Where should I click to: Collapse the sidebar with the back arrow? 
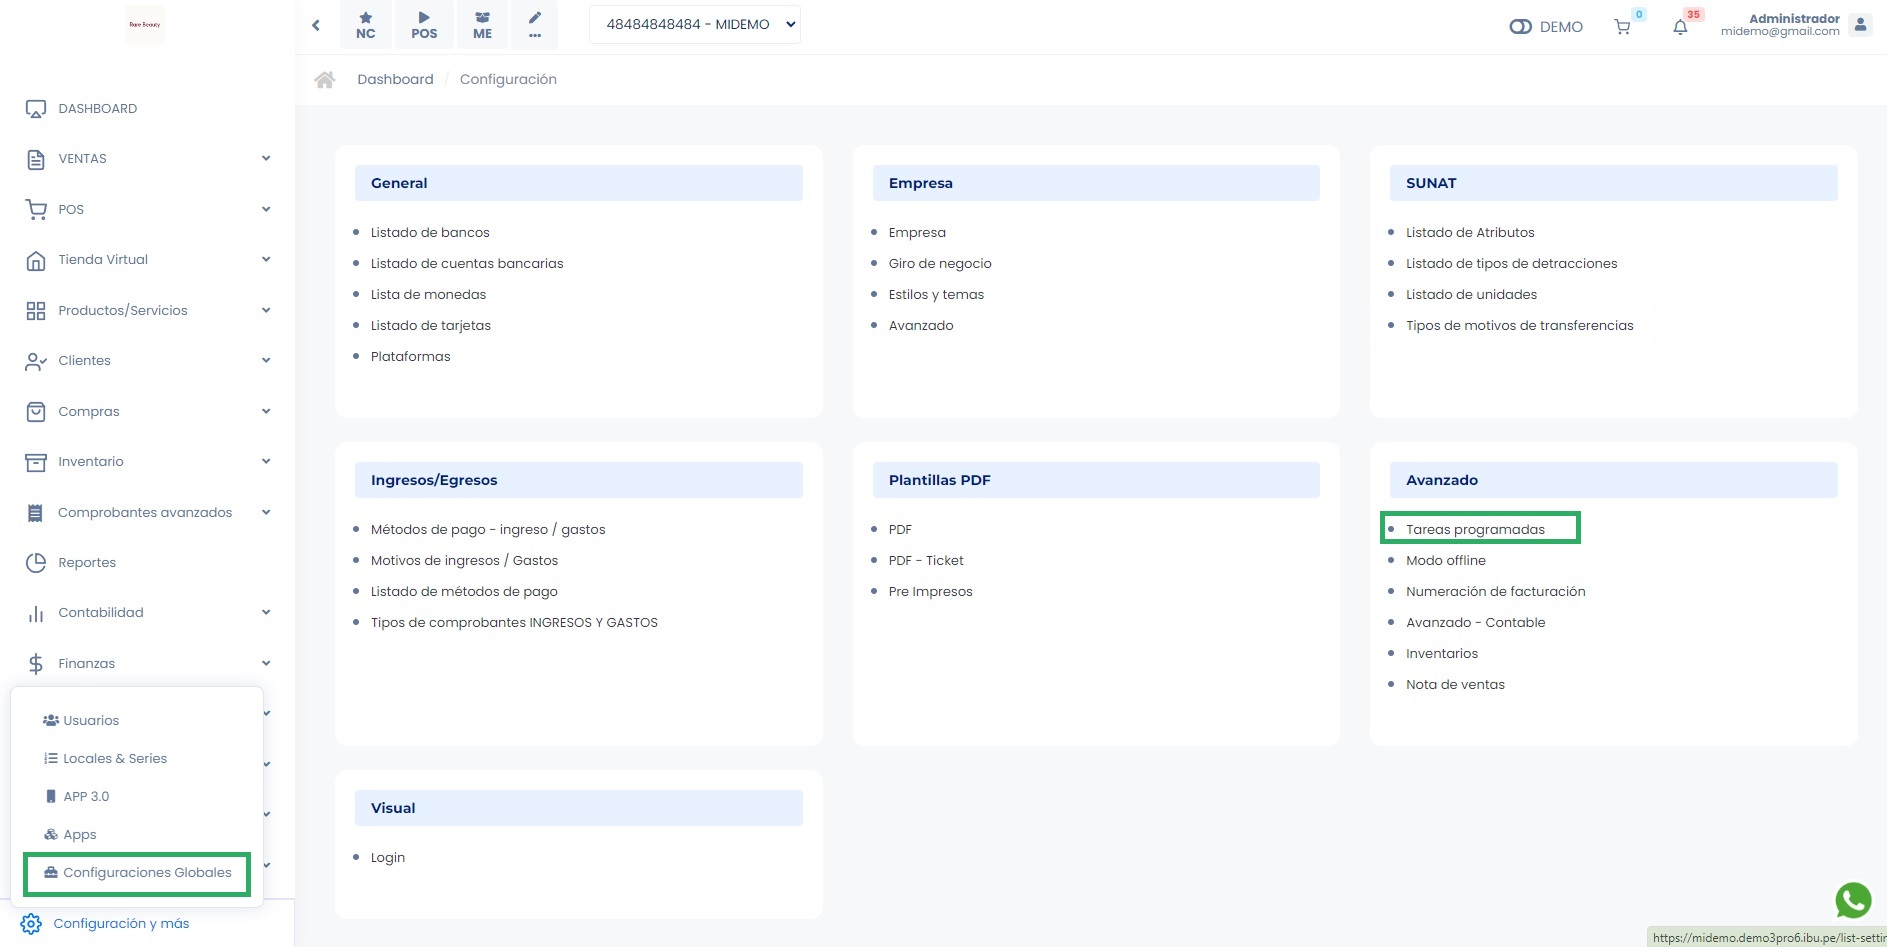click(x=316, y=25)
